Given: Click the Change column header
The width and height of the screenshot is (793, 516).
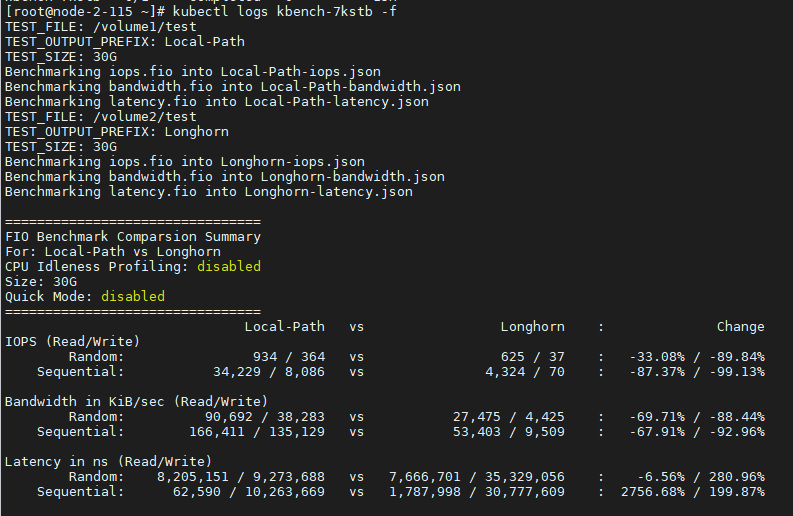Looking at the screenshot, I should 740,327.
